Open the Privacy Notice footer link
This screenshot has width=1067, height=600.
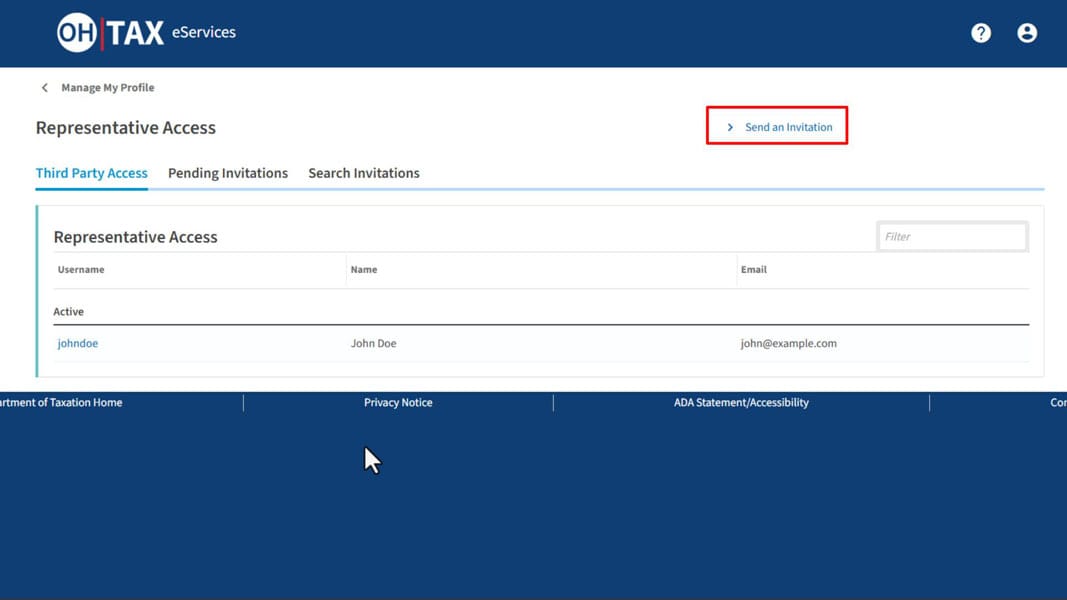[x=398, y=402]
